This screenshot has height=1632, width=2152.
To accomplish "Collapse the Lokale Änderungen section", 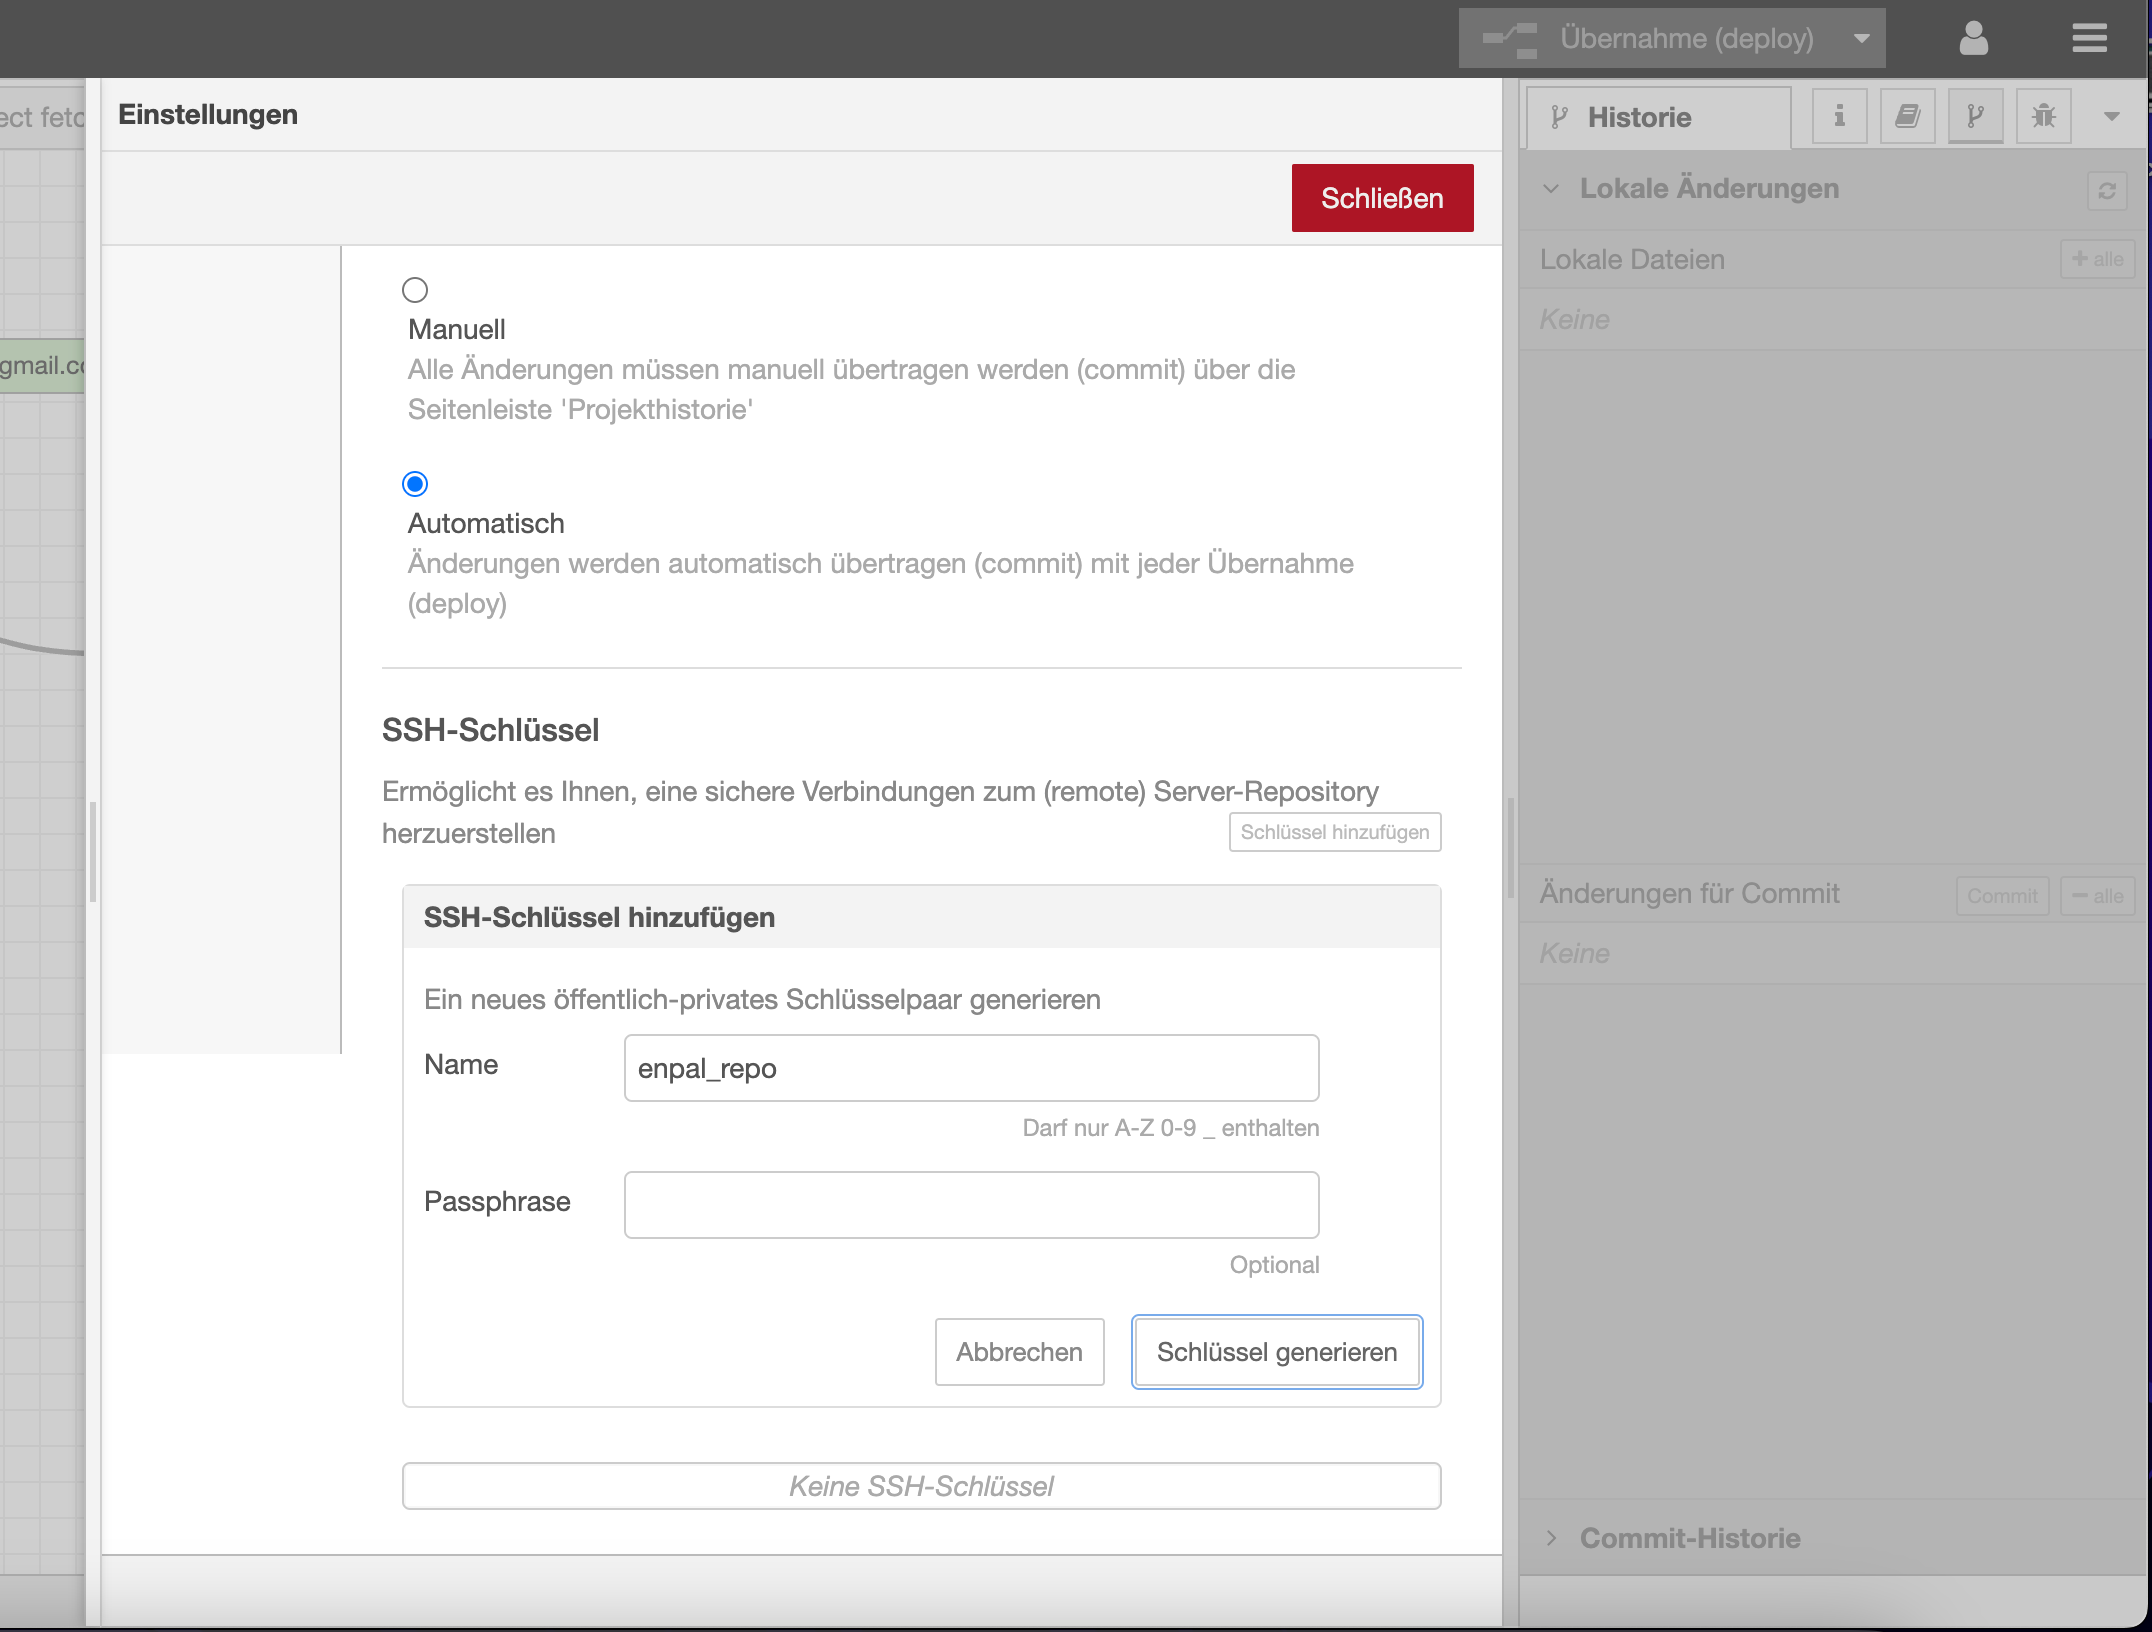I will (x=1551, y=187).
